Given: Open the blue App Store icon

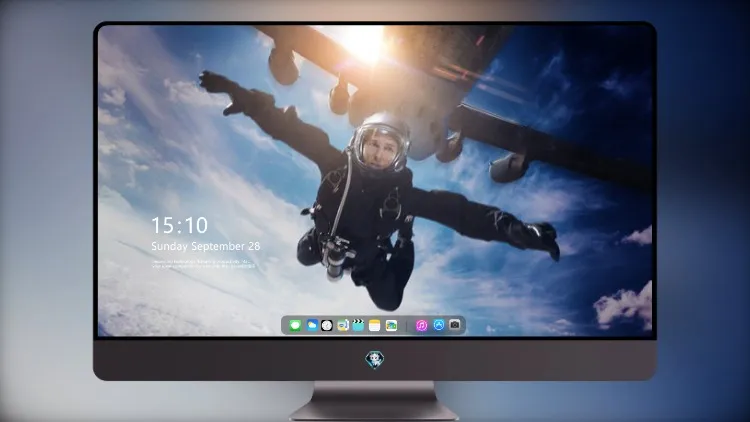Looking at the screenshot, I should (x=439, y=325).
